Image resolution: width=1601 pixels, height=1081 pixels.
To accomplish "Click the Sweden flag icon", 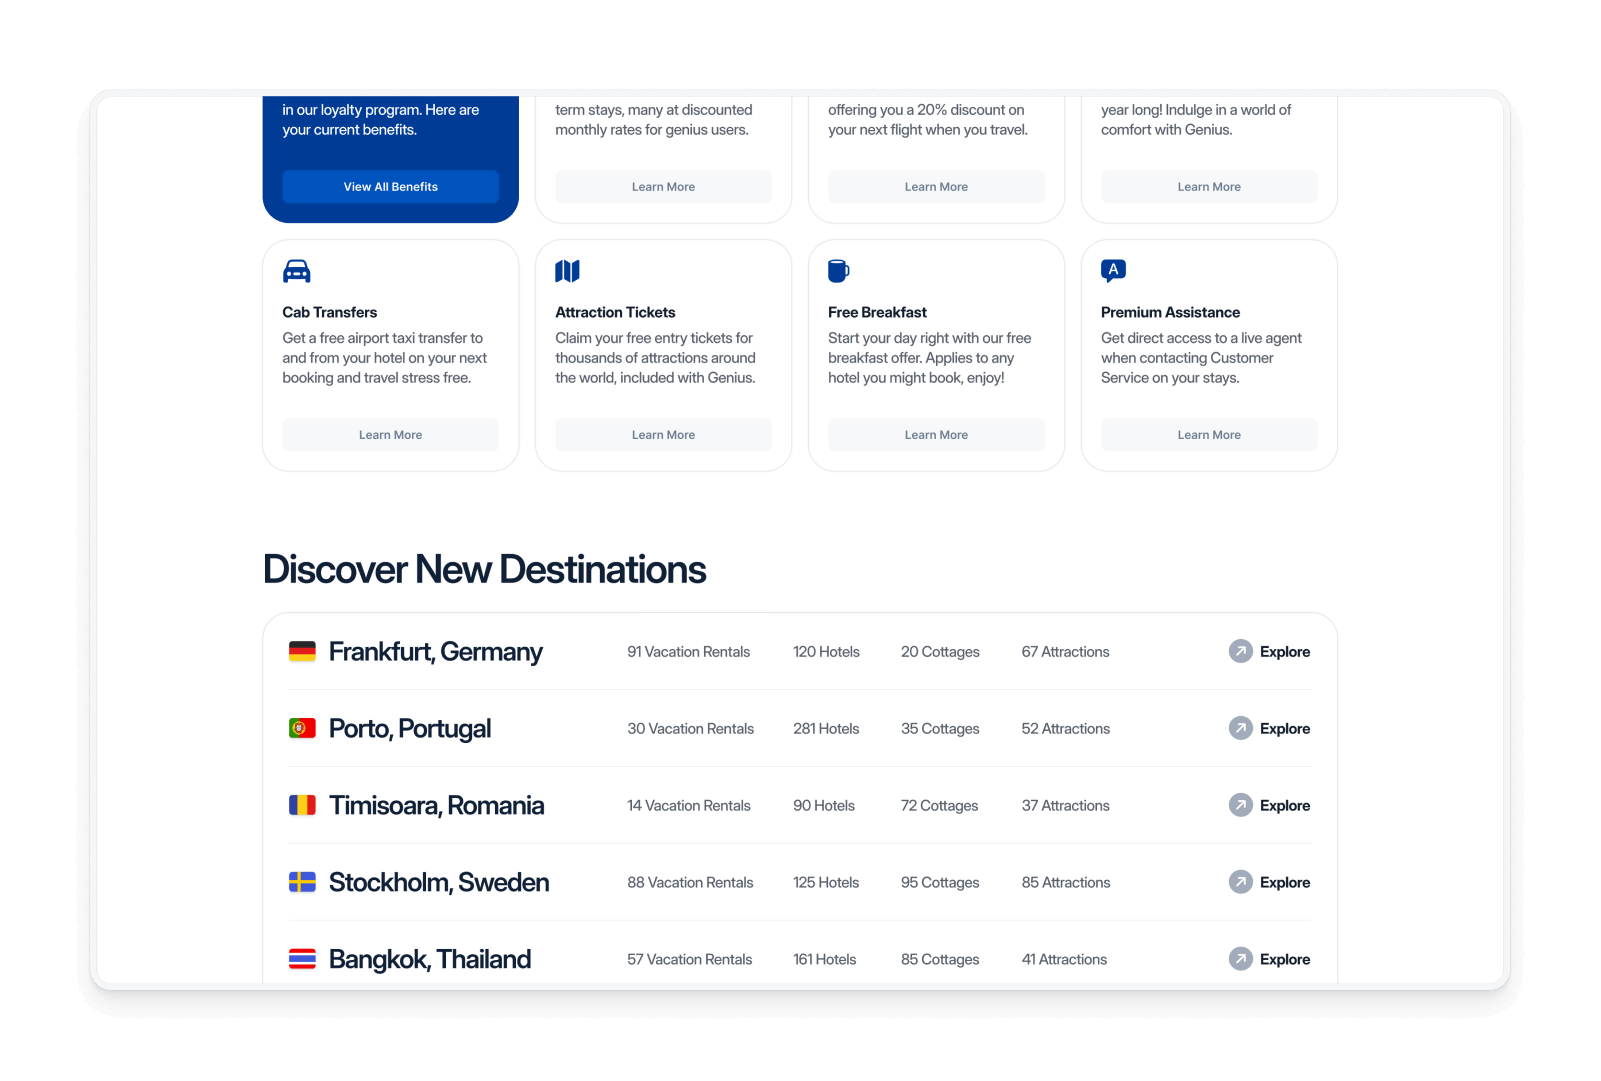I will pos(302,882).
